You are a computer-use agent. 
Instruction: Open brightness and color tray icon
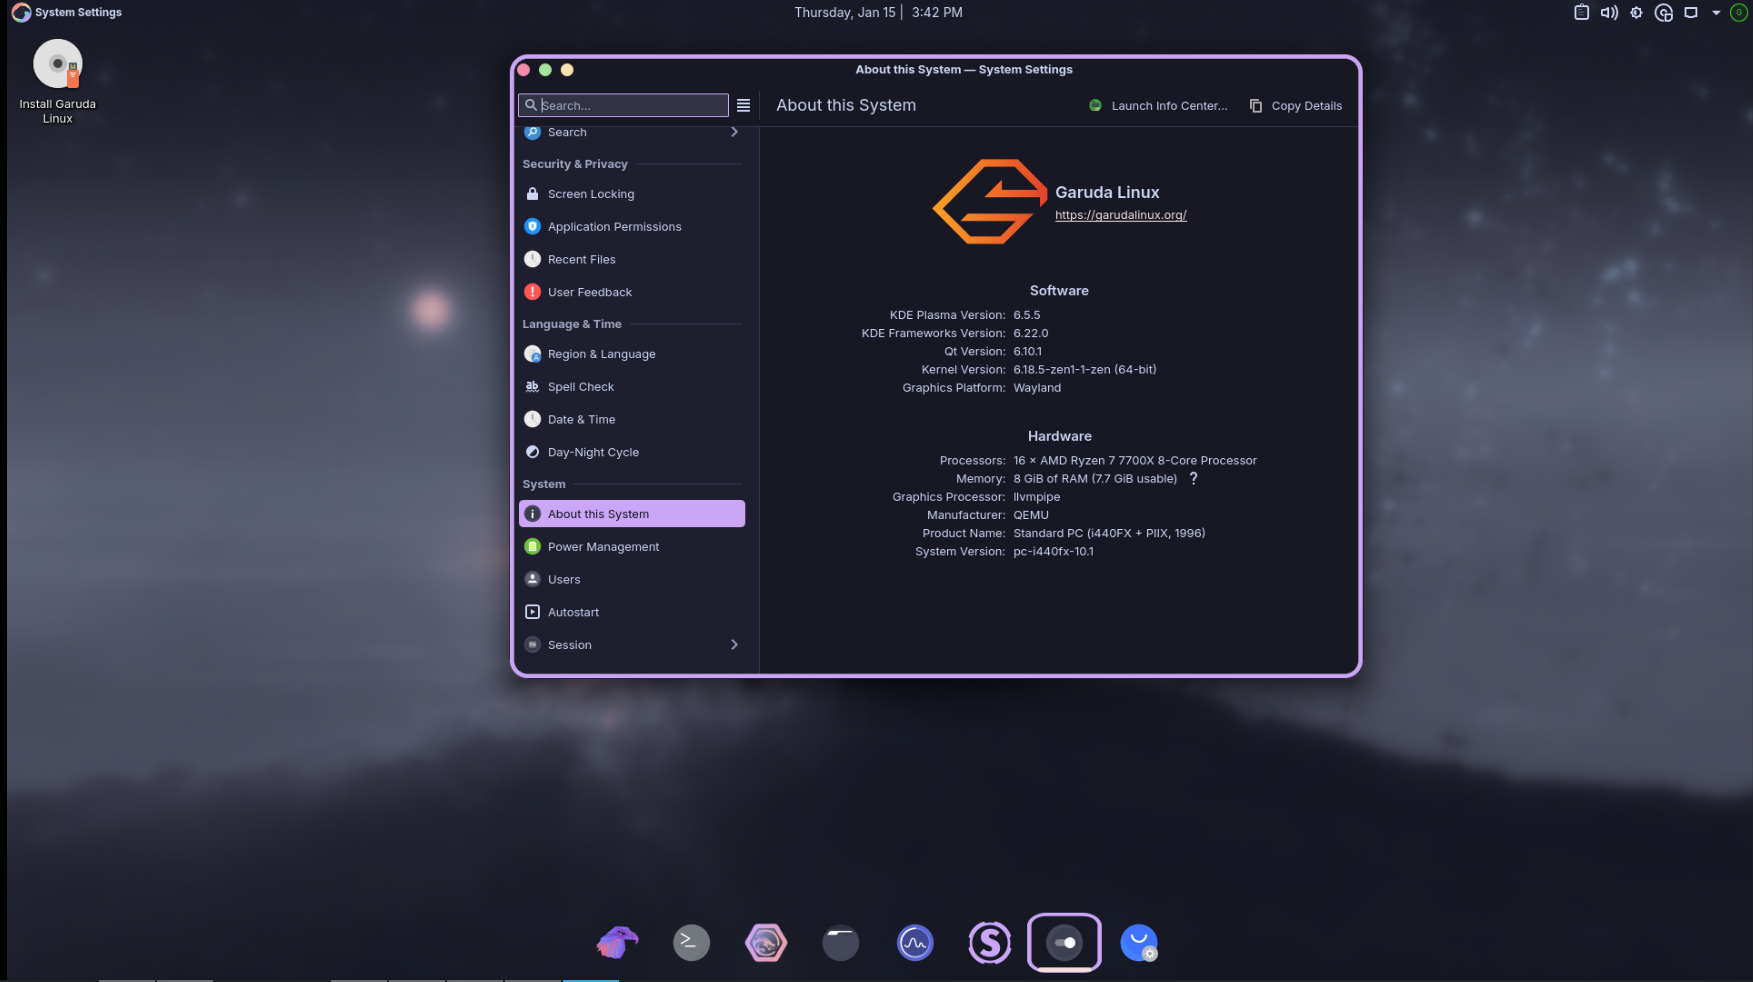[x=1636, y=13]
